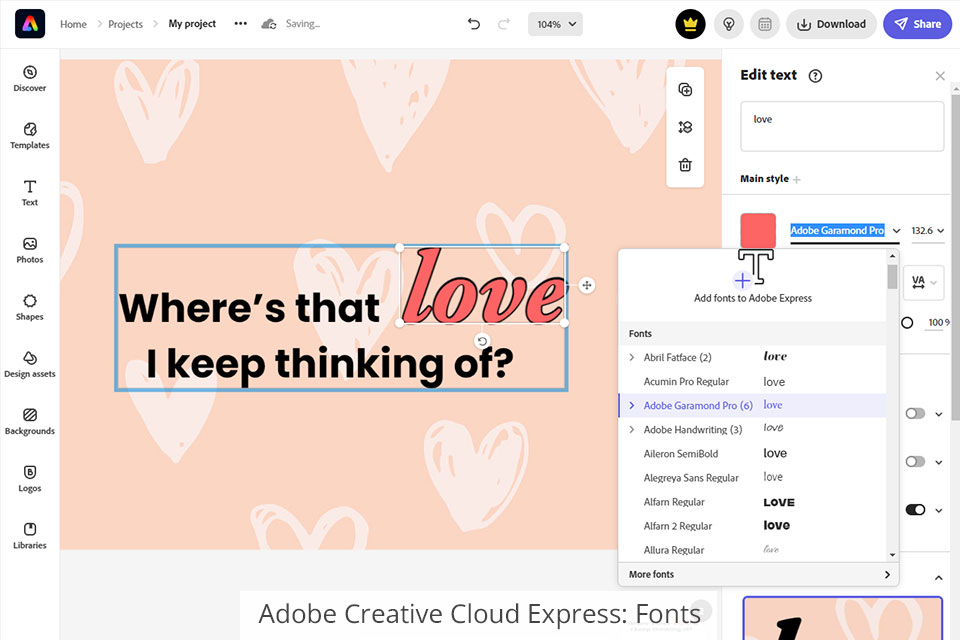Image resolution: width=960 pixels, height=640 pixels.
Task: Expand the Adobe Handwriting font family
Action: click(x=632, y=429)
